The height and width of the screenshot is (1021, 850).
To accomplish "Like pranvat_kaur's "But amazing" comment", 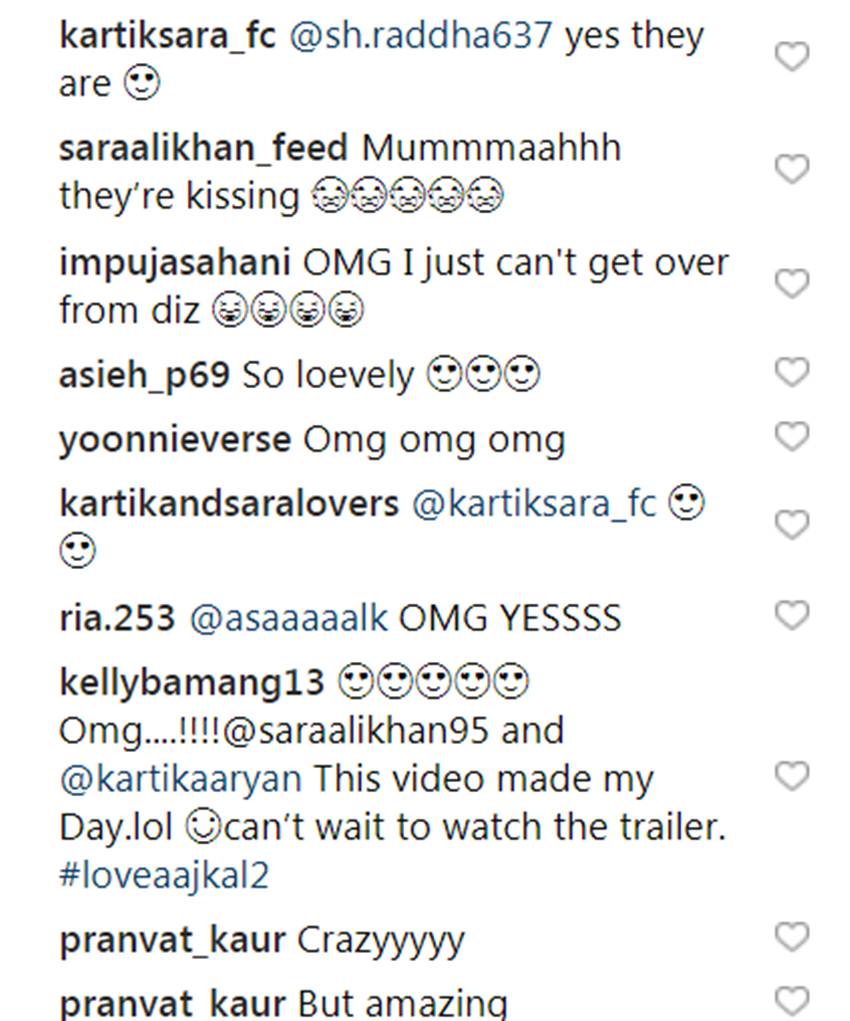I will coord(792,999).
